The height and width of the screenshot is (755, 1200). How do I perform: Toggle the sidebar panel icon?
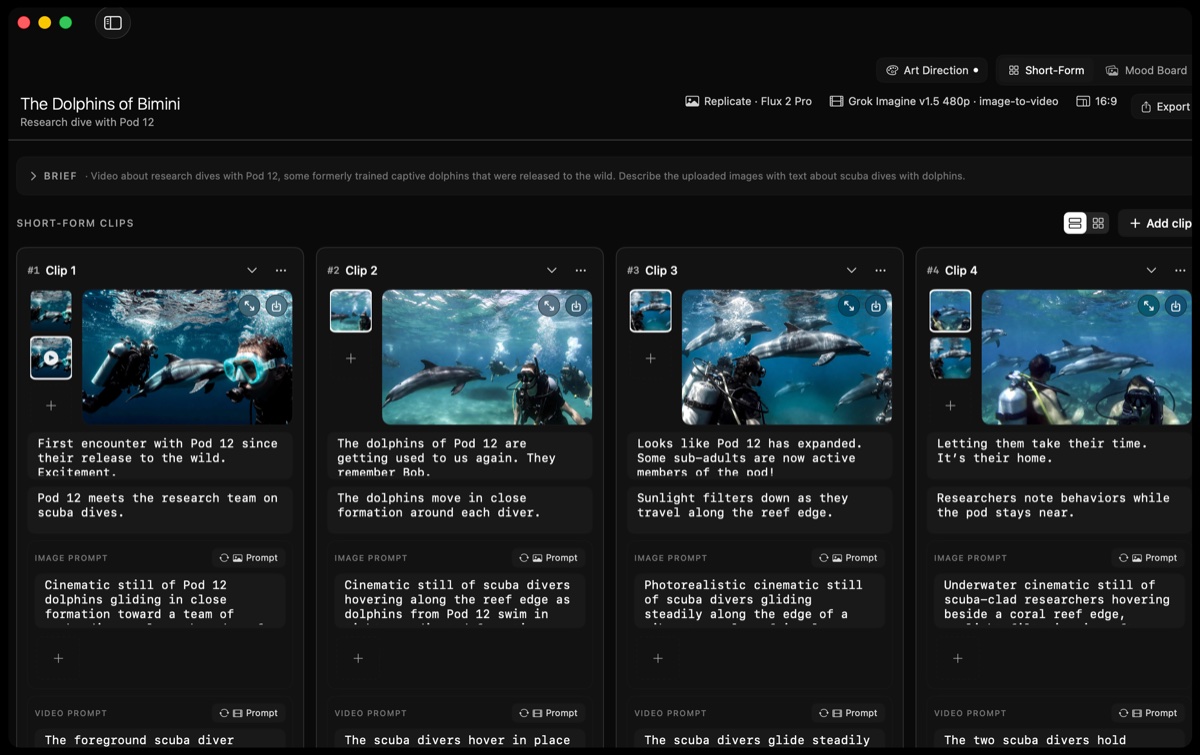click(113, 23)
